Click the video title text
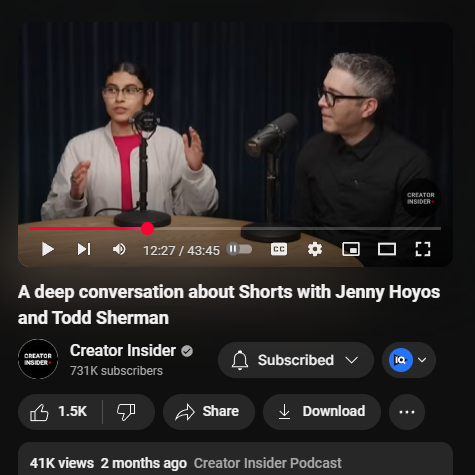This screenshot has height=475, width=475. (x=229, y=305)
